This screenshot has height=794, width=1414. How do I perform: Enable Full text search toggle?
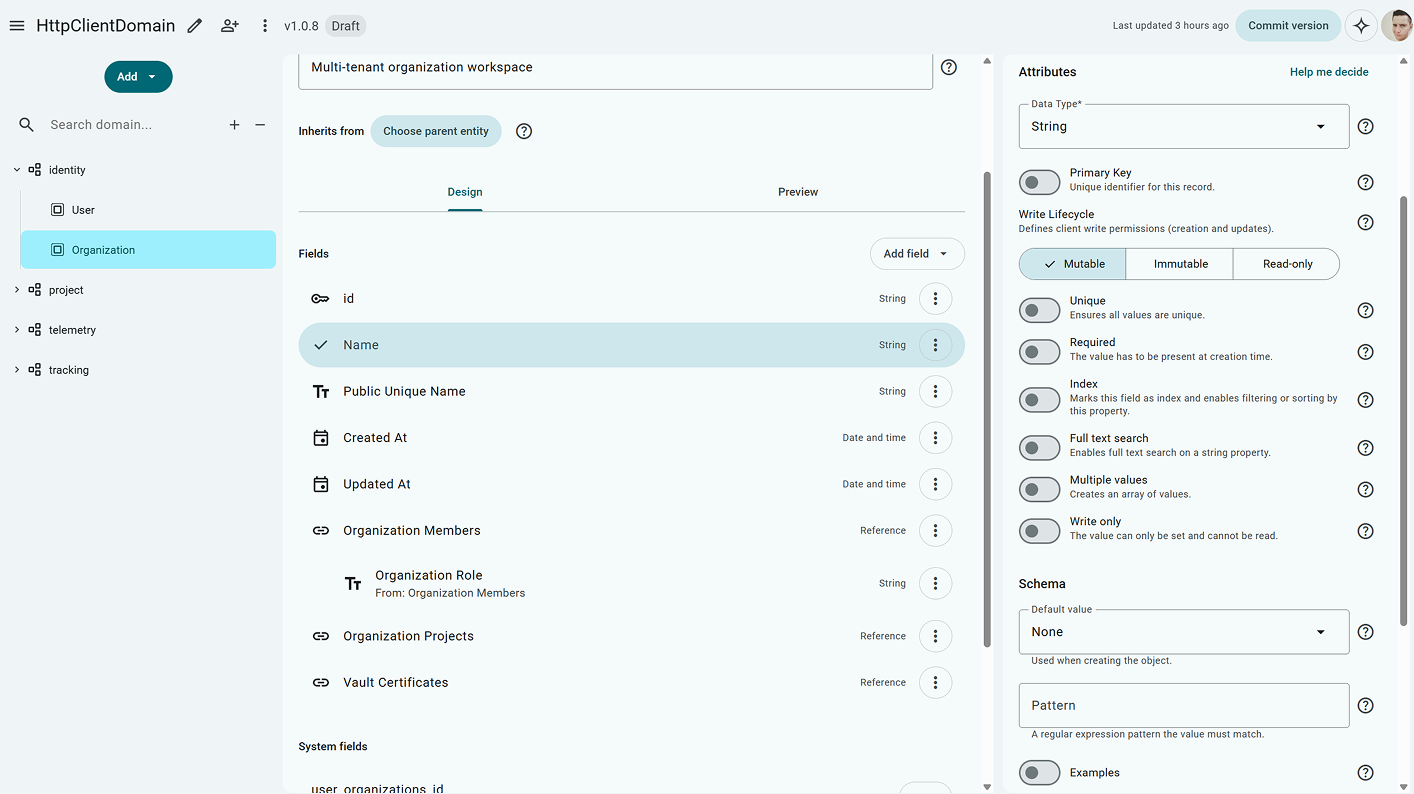[x=1039, y=448]
